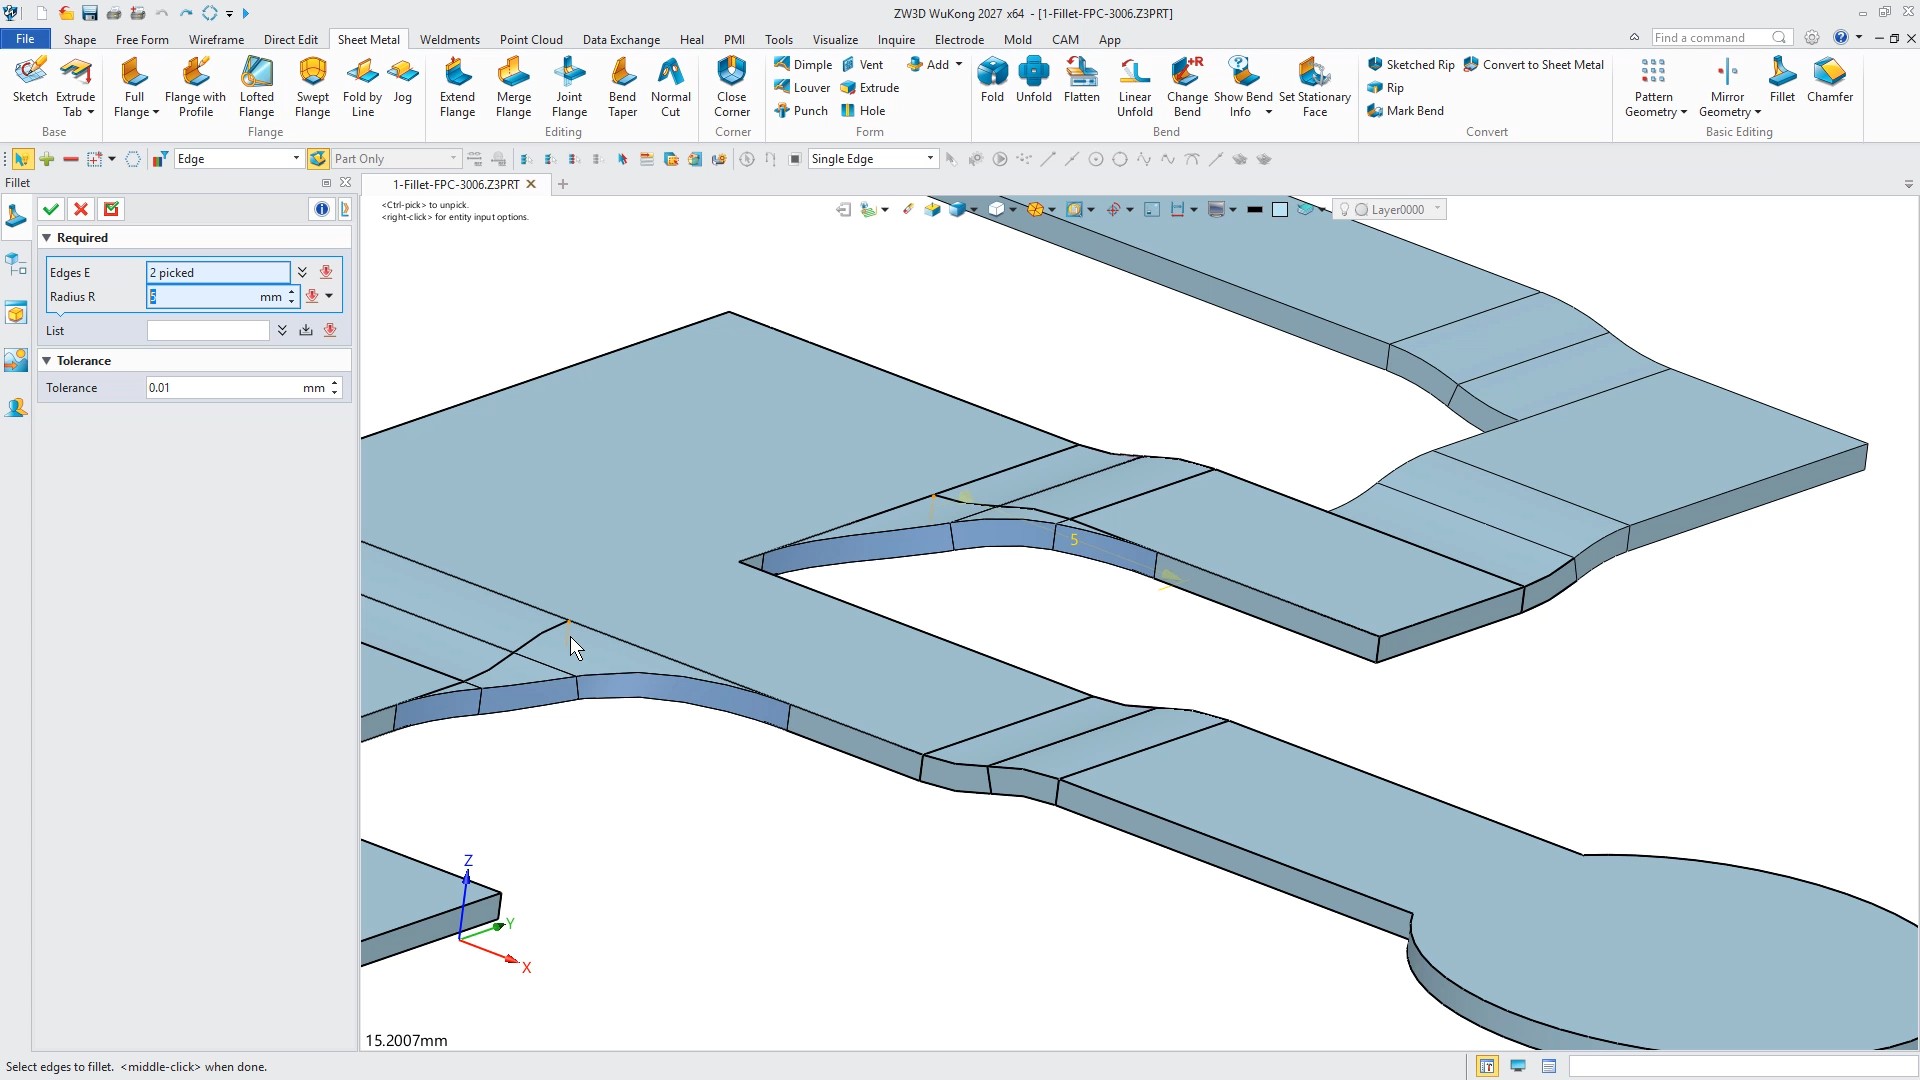Viewport: 1920px width, 1080px height.
Task: Open the Linear Unfold tool
Action: tap(1134, 87)
